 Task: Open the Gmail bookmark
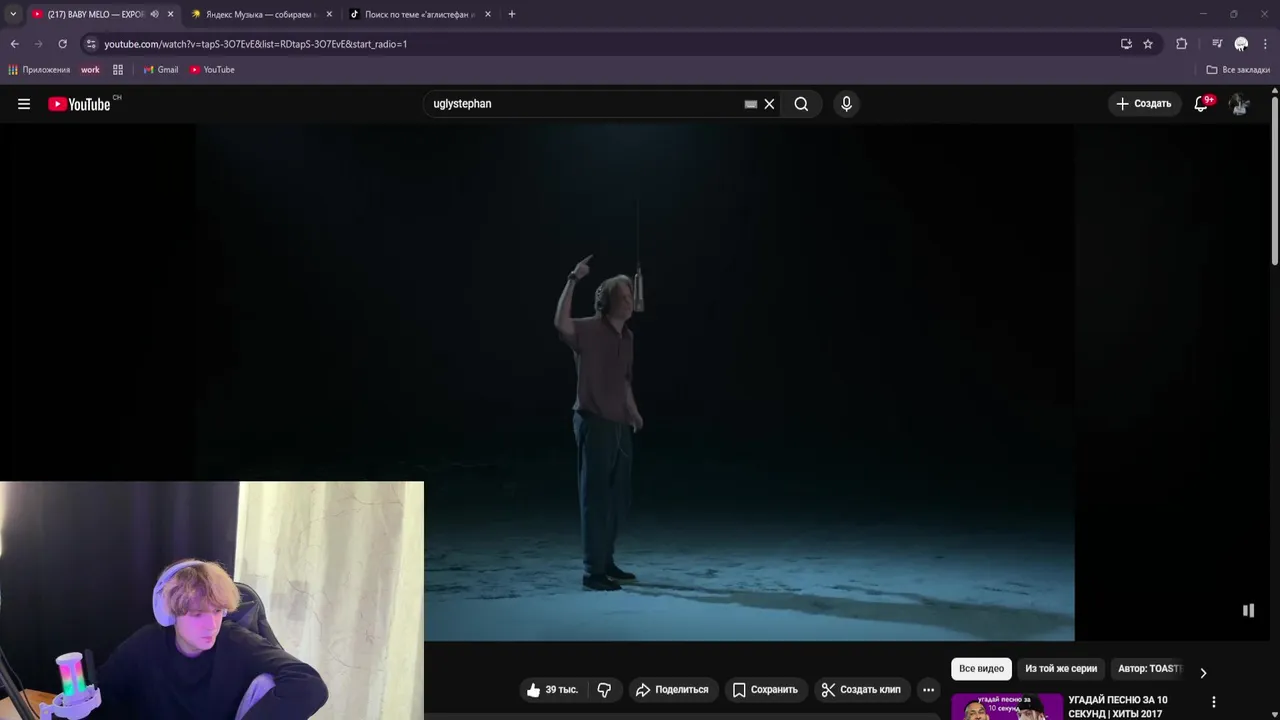click(x=160, y=70)
